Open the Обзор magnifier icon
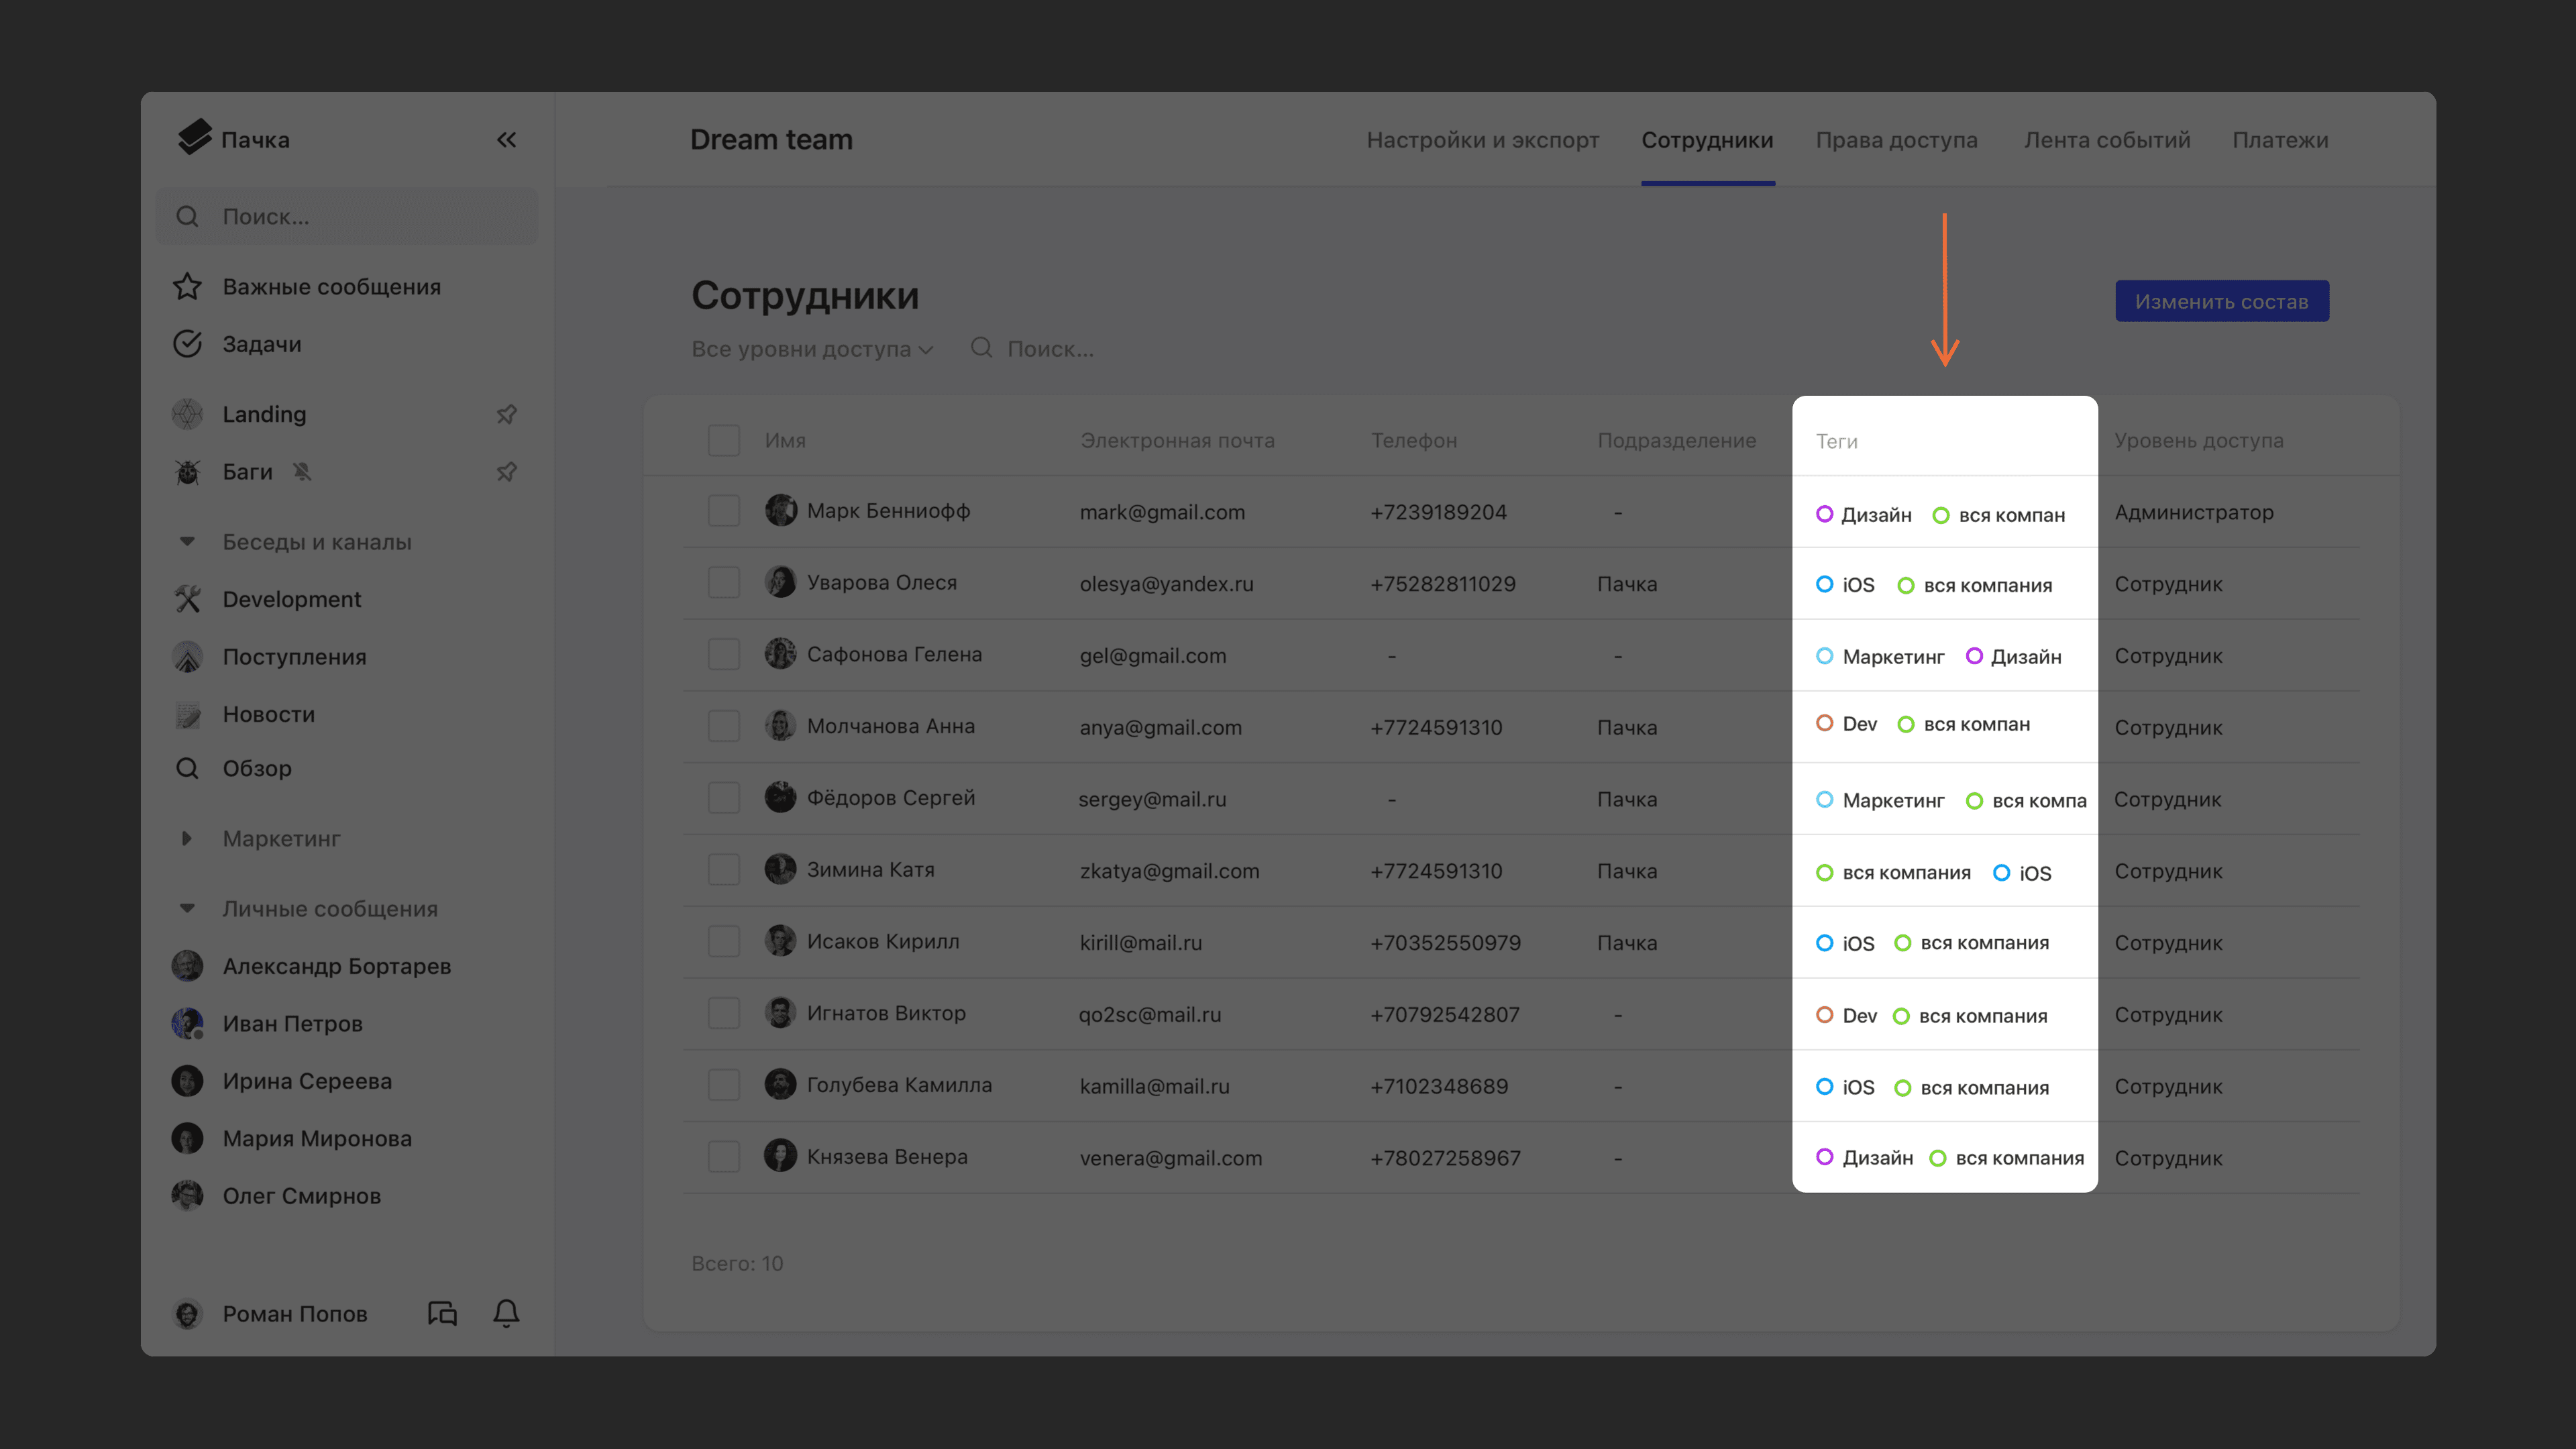The height and width of the screenshot is (1449, 2576). 187,768
